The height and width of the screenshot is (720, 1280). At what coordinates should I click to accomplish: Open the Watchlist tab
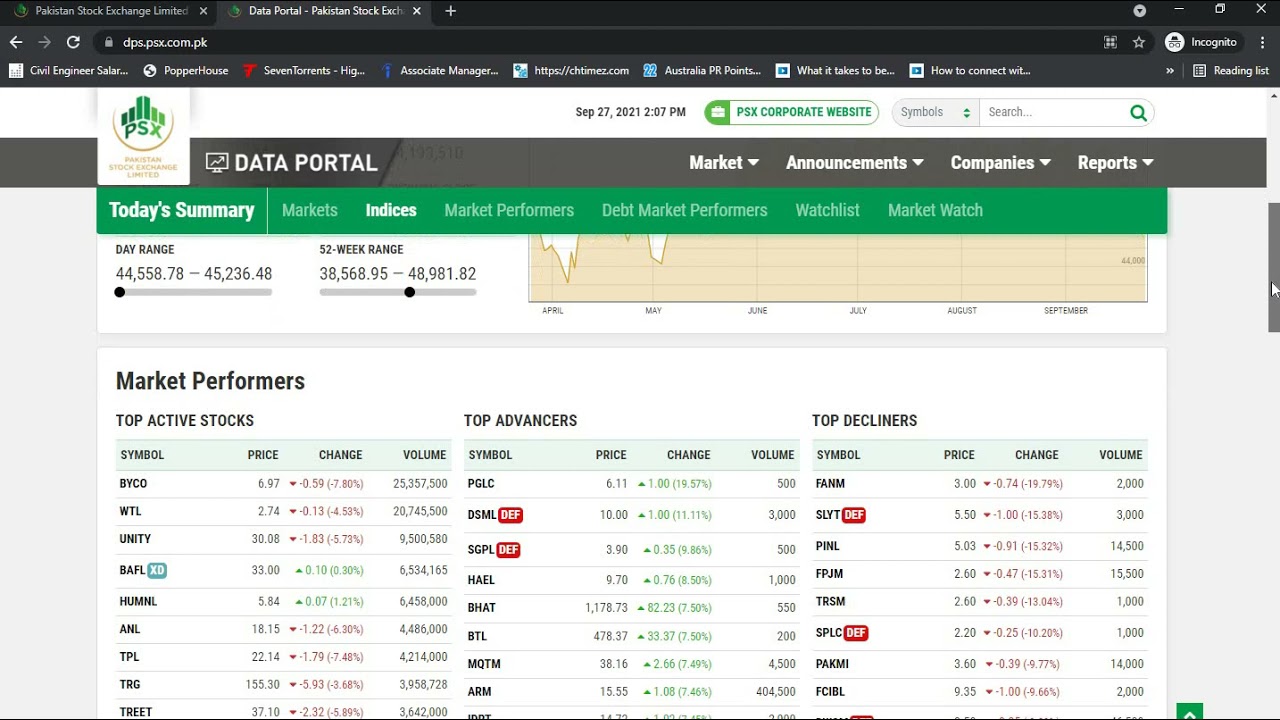(827, 210)
